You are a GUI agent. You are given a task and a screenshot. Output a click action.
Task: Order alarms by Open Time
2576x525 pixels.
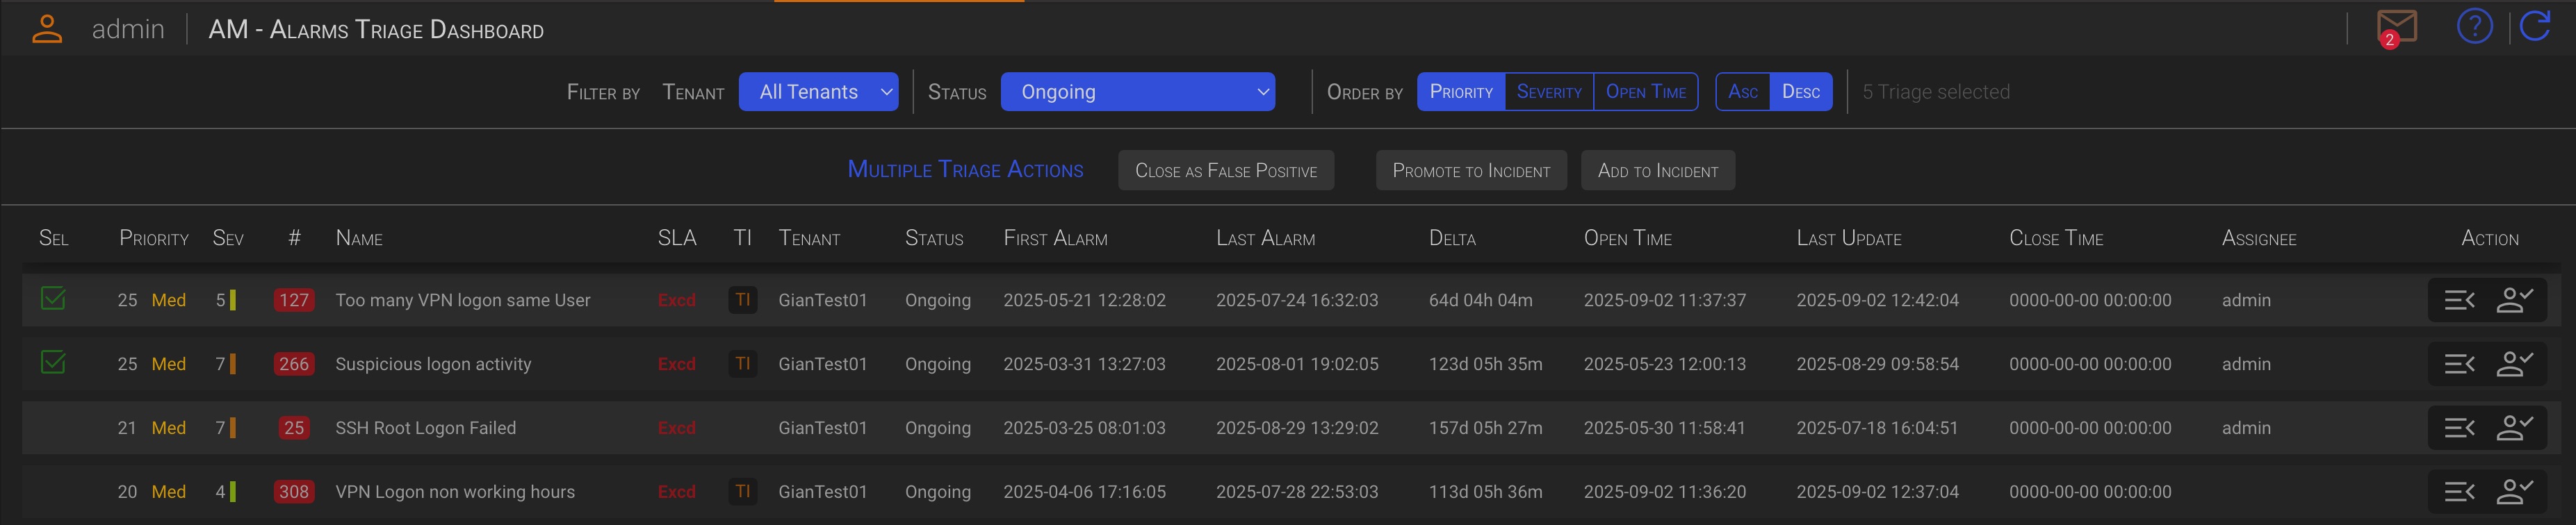(1645, 92)
